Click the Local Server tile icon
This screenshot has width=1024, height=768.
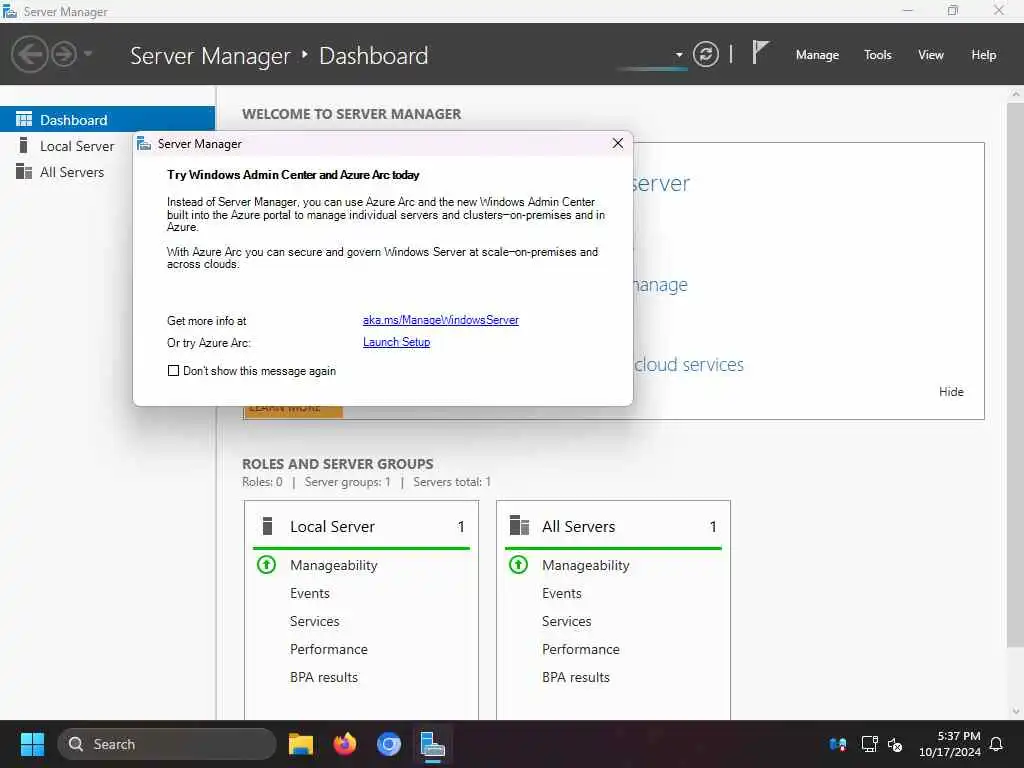click(267, 526)
